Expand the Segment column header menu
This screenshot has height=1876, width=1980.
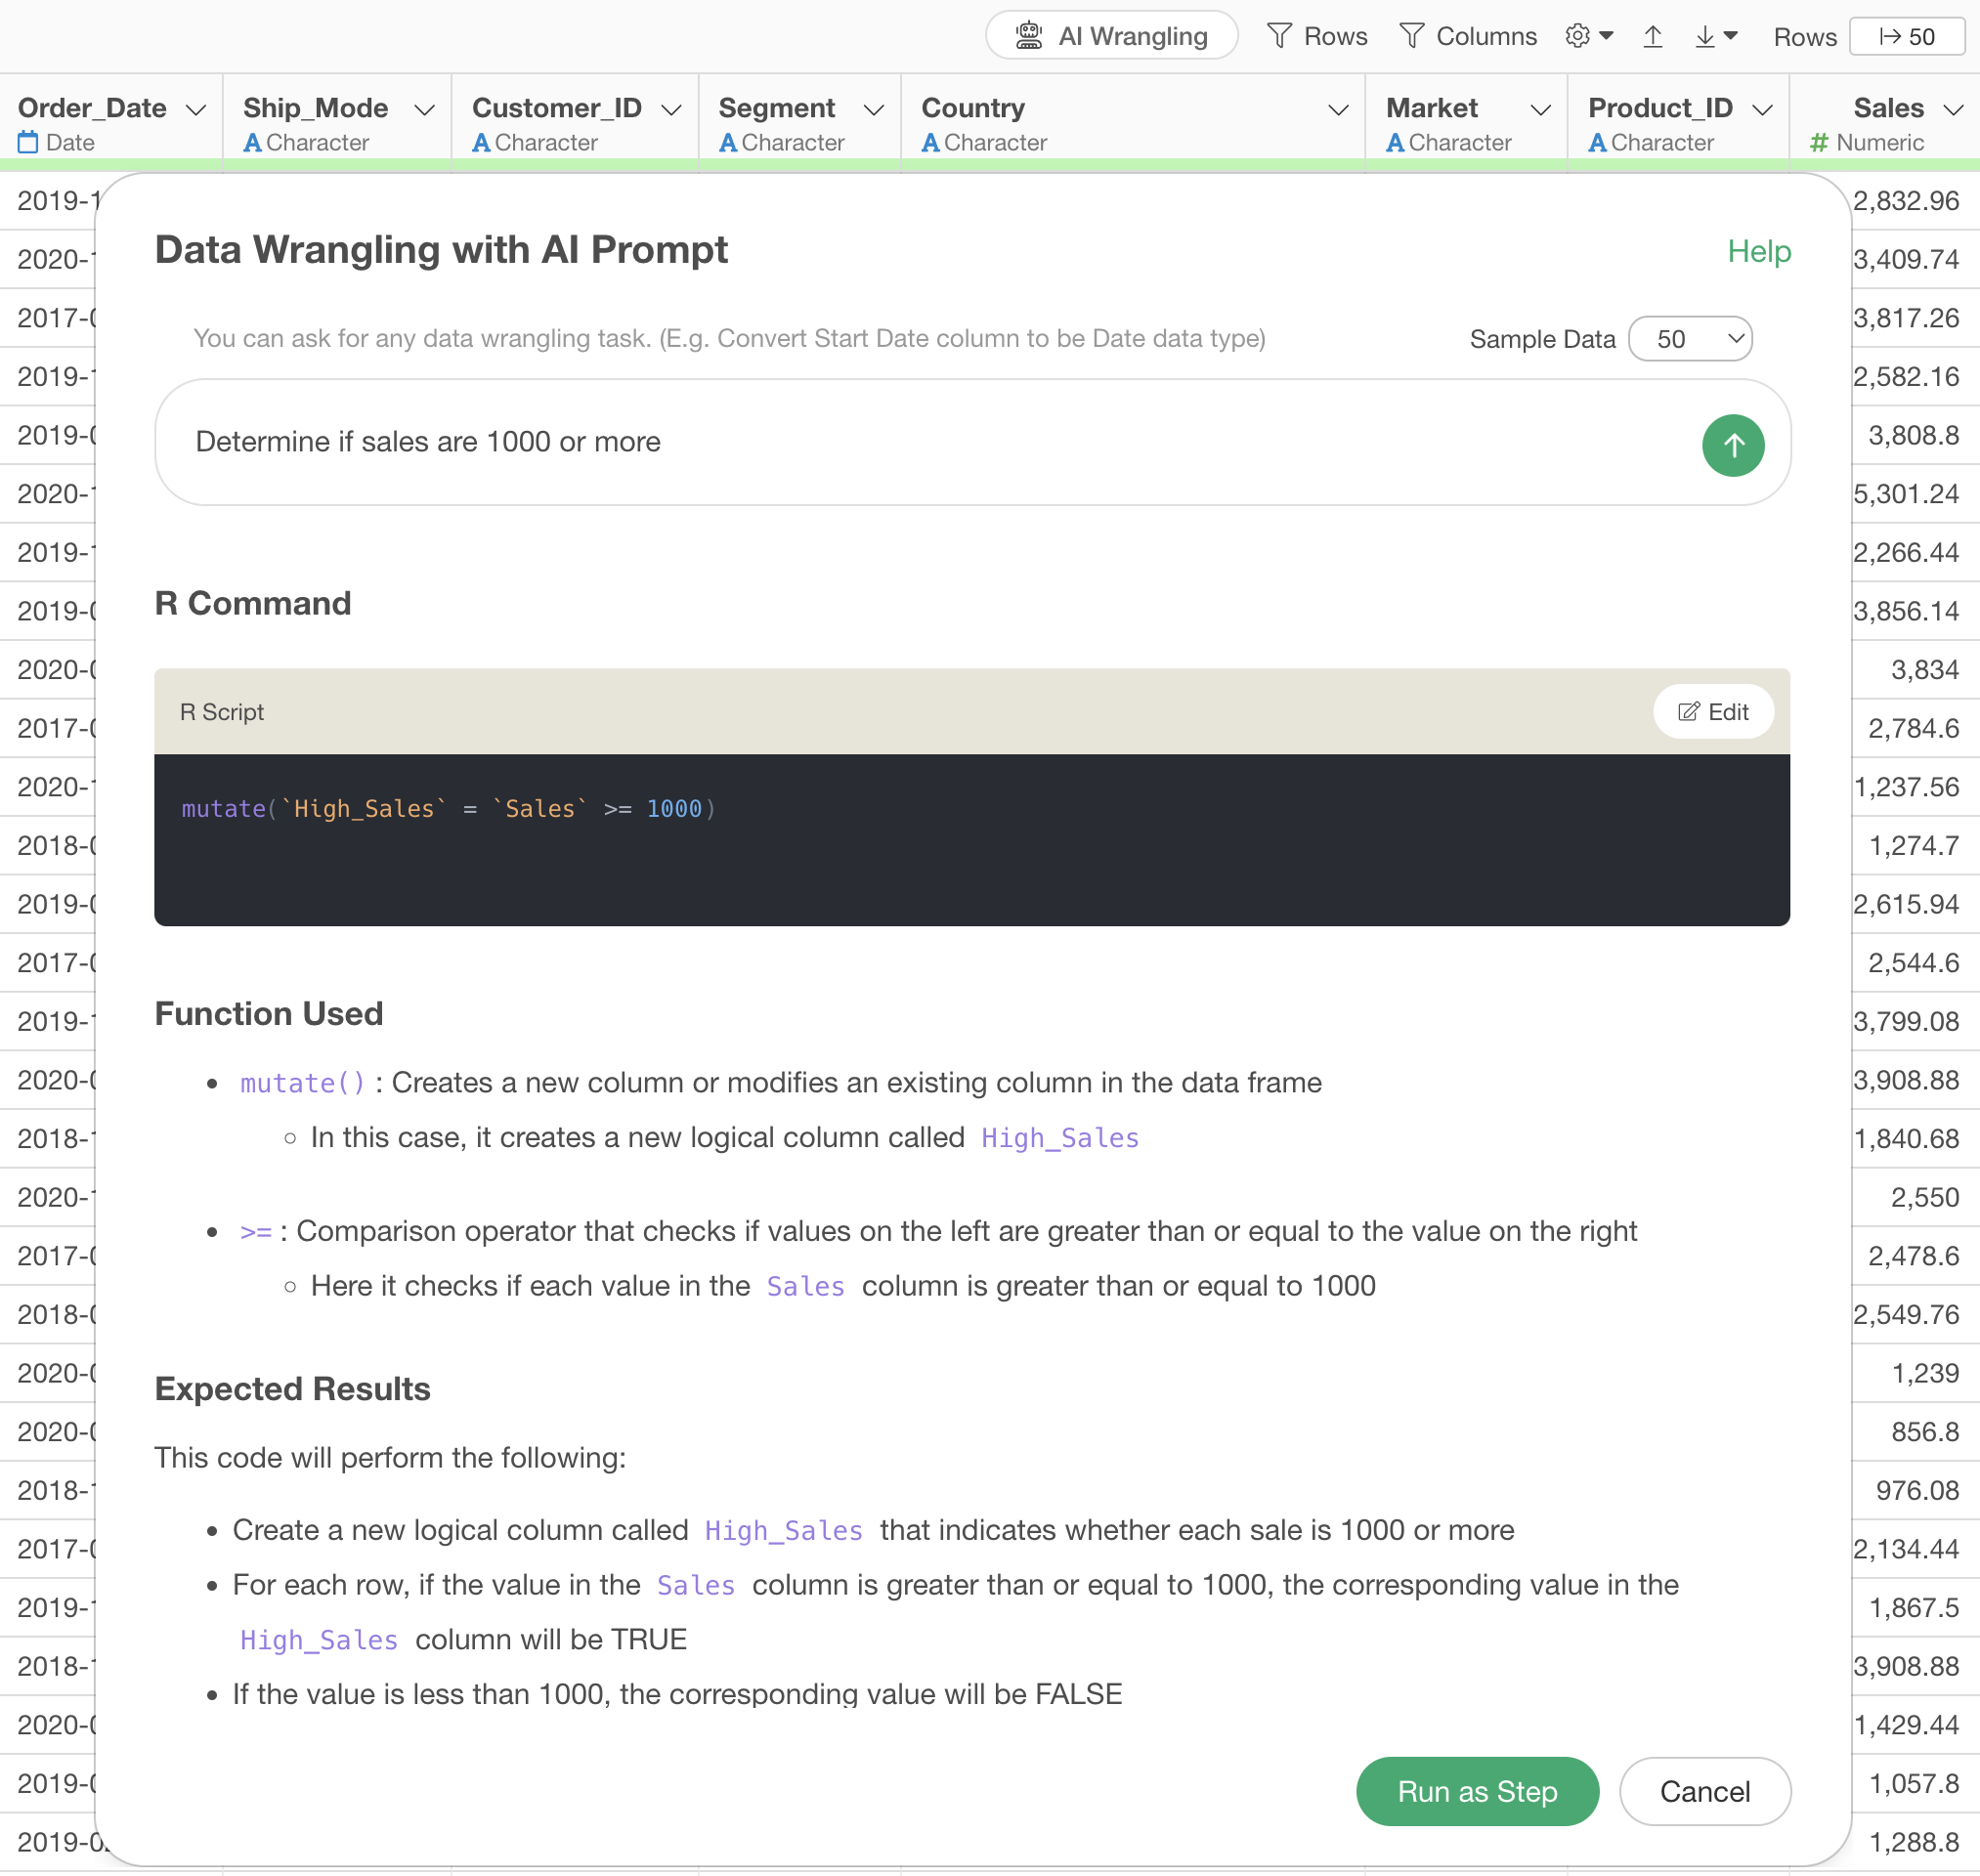click(x=873, y=109)
